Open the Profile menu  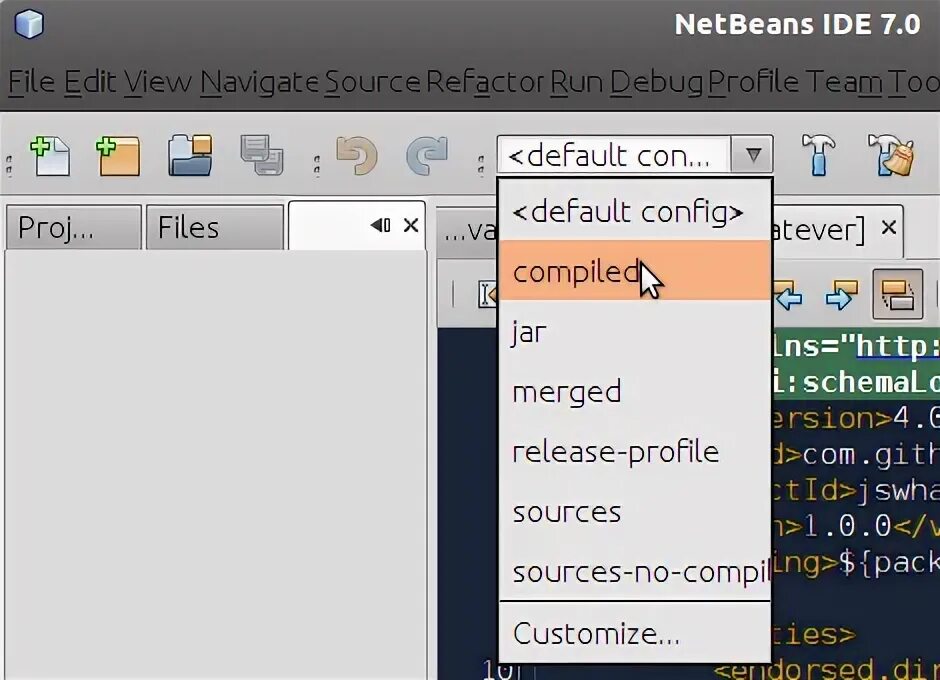(754, 82)
